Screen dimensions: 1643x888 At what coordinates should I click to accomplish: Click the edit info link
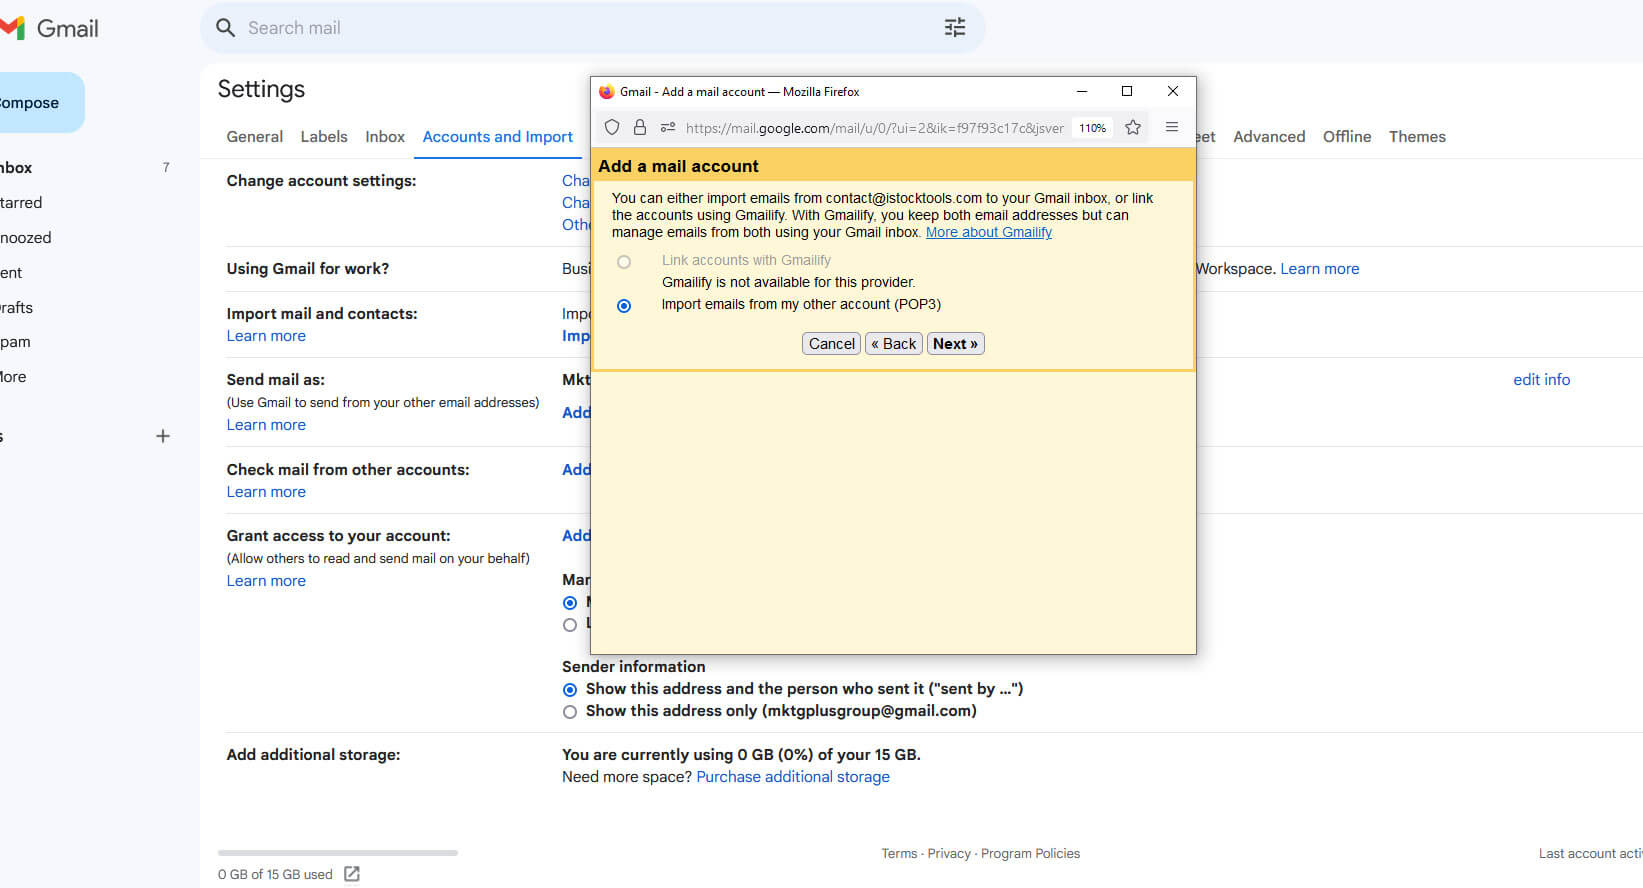point(1542,380)
